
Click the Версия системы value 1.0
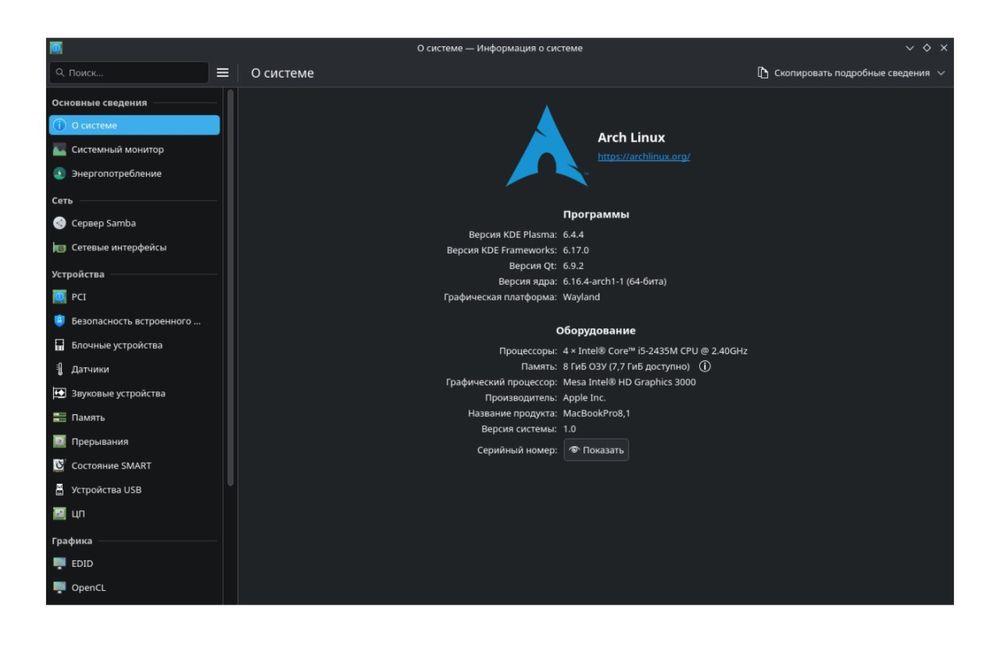point(570,429)
